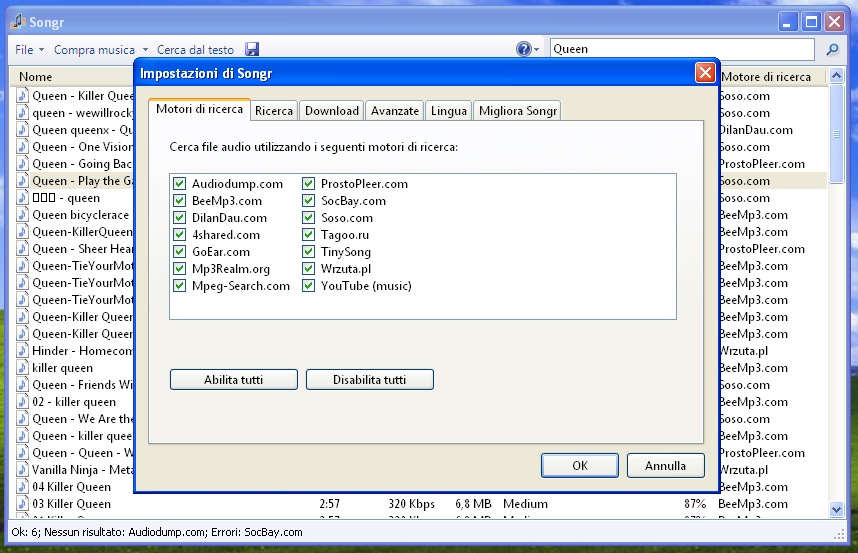
Task: Click the blue help question mark icon
Action: point(523,49)
